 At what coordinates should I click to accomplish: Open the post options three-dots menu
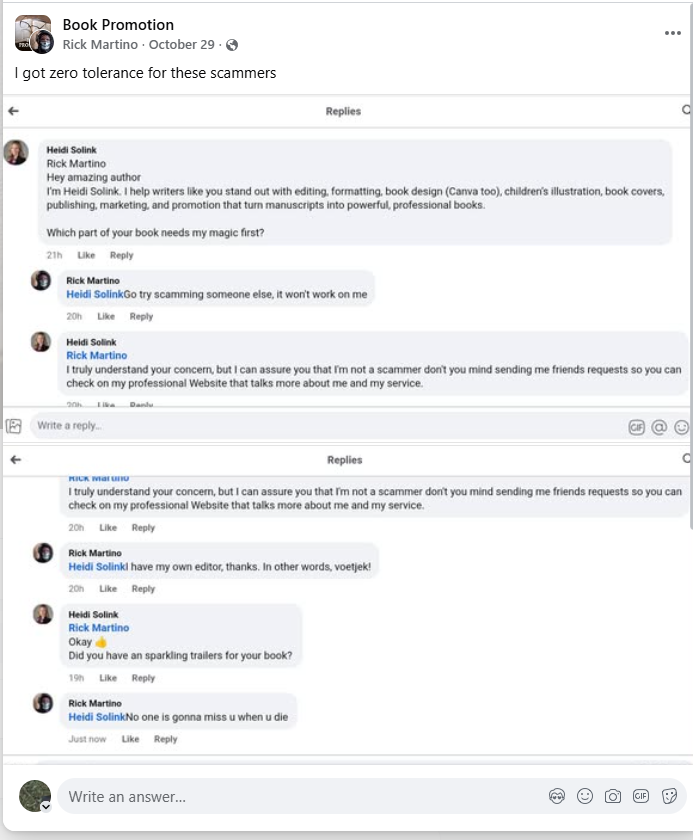tap(672, 33)
